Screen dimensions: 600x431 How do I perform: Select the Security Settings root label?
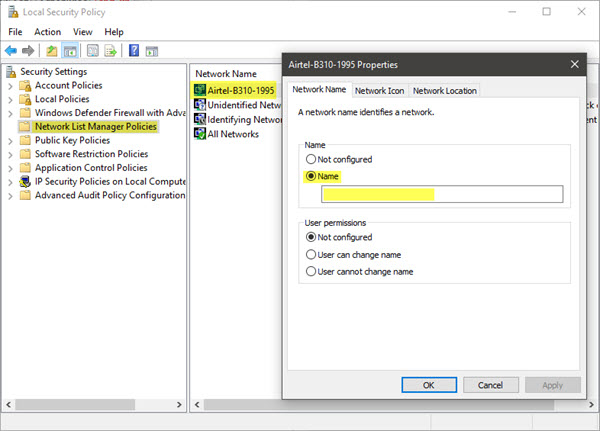click(54, 72)
